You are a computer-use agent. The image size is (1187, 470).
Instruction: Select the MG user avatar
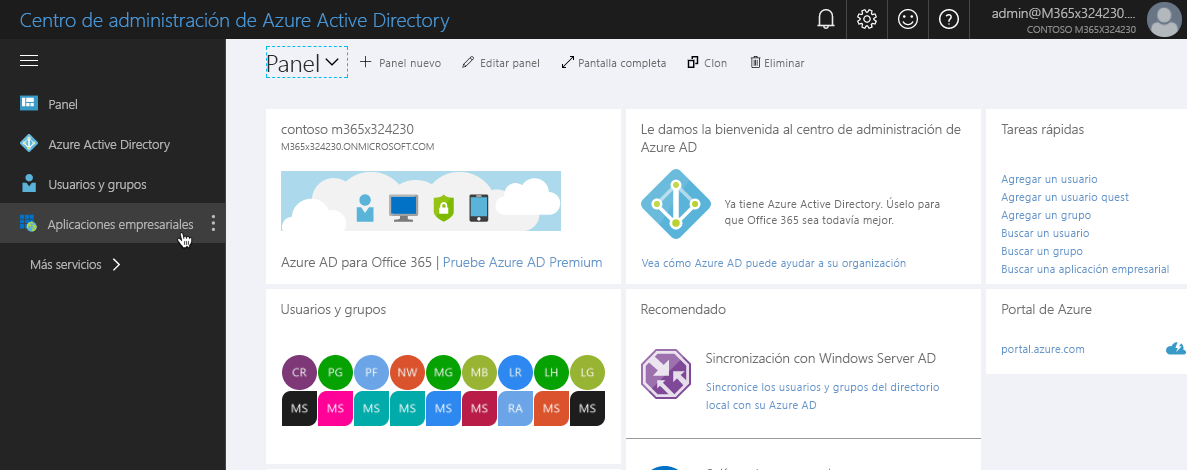pyautogui.click(x=444, y=373)
